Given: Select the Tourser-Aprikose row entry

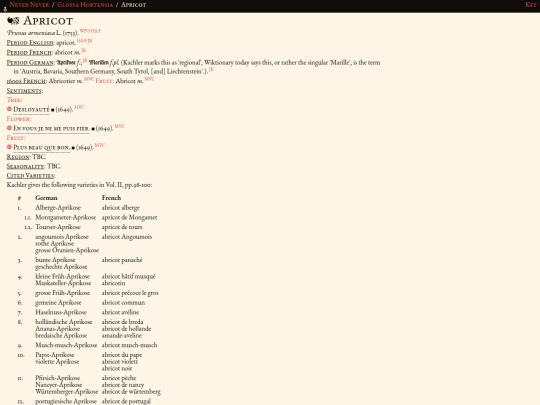Looking at the screenshot, I should pyautogui.click(x=58, y=227).
